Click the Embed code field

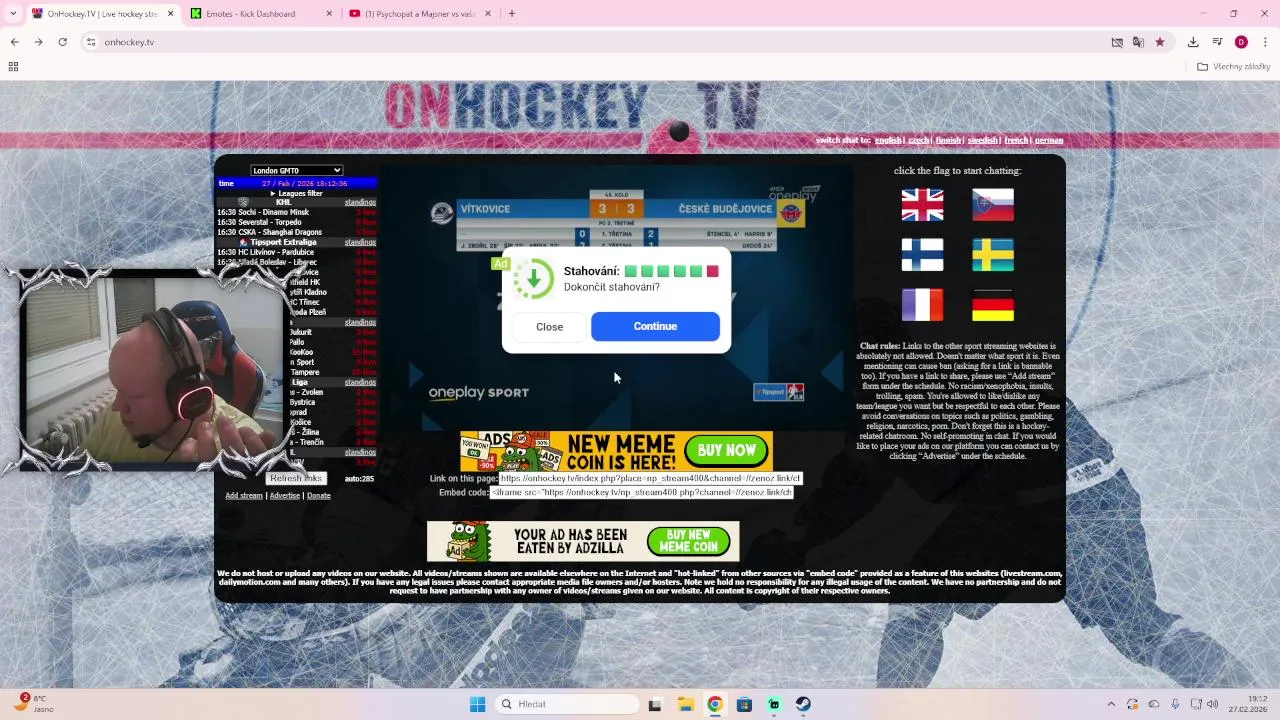641,493
